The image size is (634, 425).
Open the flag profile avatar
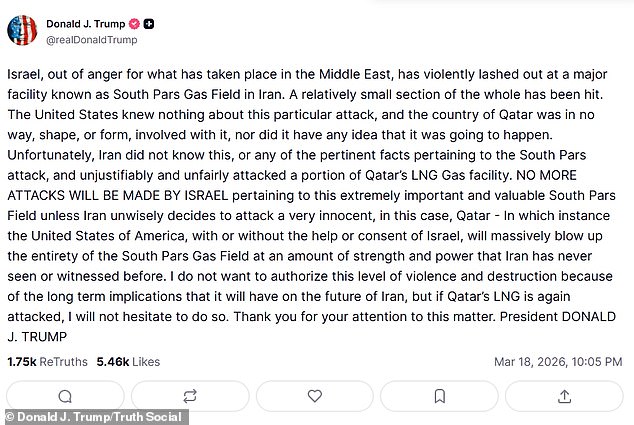click(x=22, y=31)
